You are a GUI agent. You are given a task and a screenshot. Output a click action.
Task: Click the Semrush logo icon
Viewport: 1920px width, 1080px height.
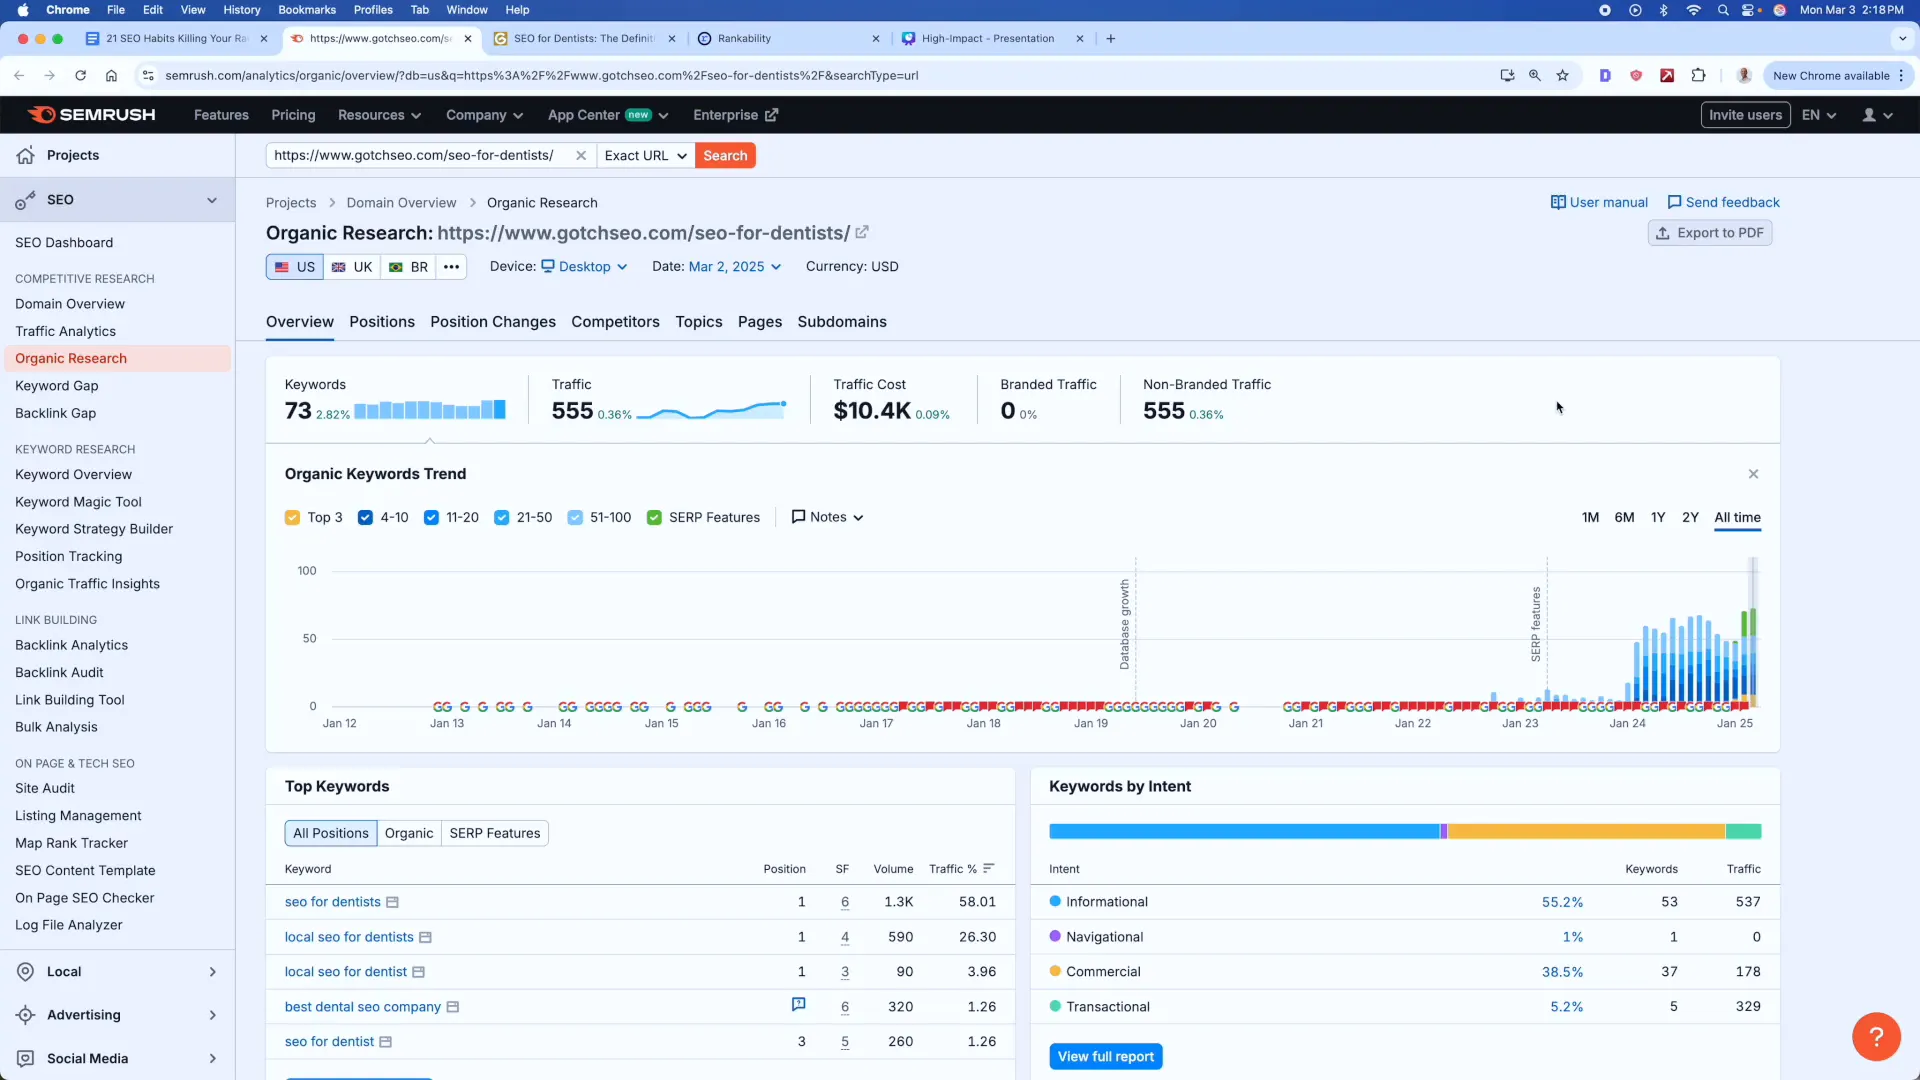click(x=42, y=115)
